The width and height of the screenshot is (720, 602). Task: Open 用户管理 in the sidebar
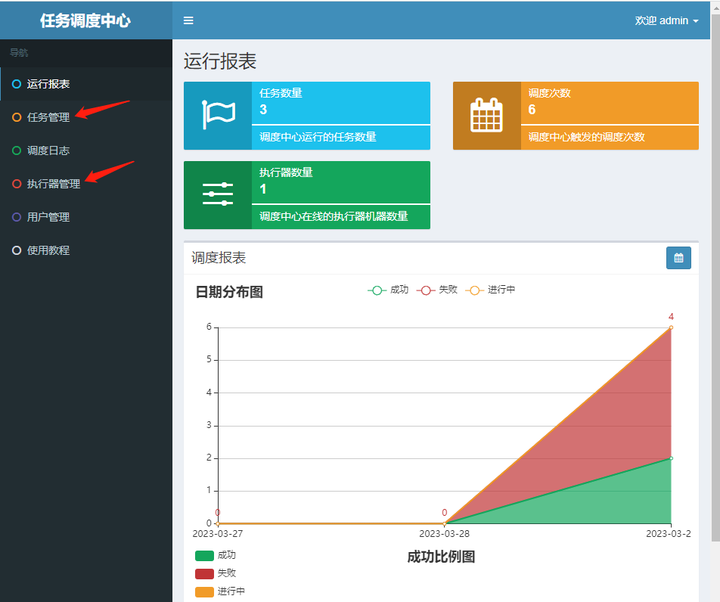pyautogui.click(x=86, y=217)
